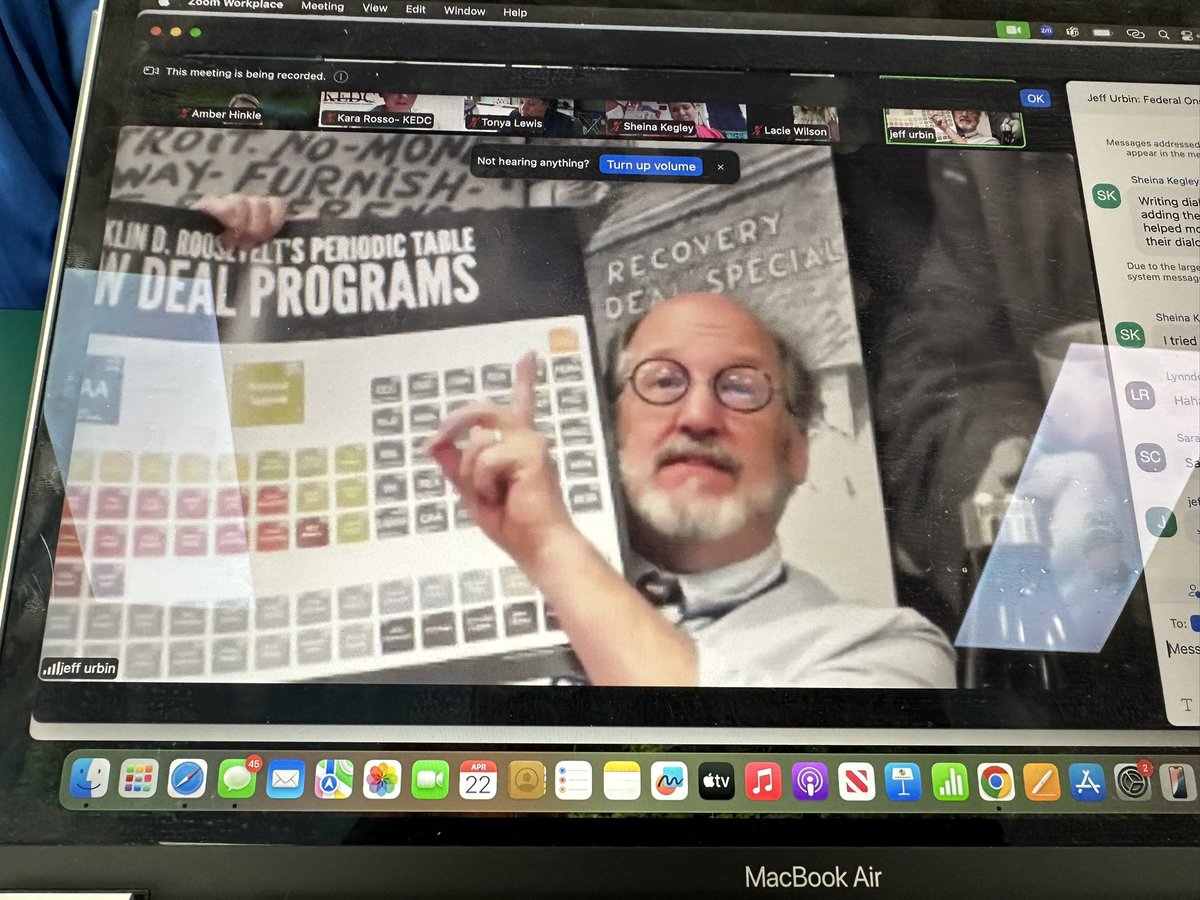Click the LR avatar in chat

click(x=1140, y=395)
